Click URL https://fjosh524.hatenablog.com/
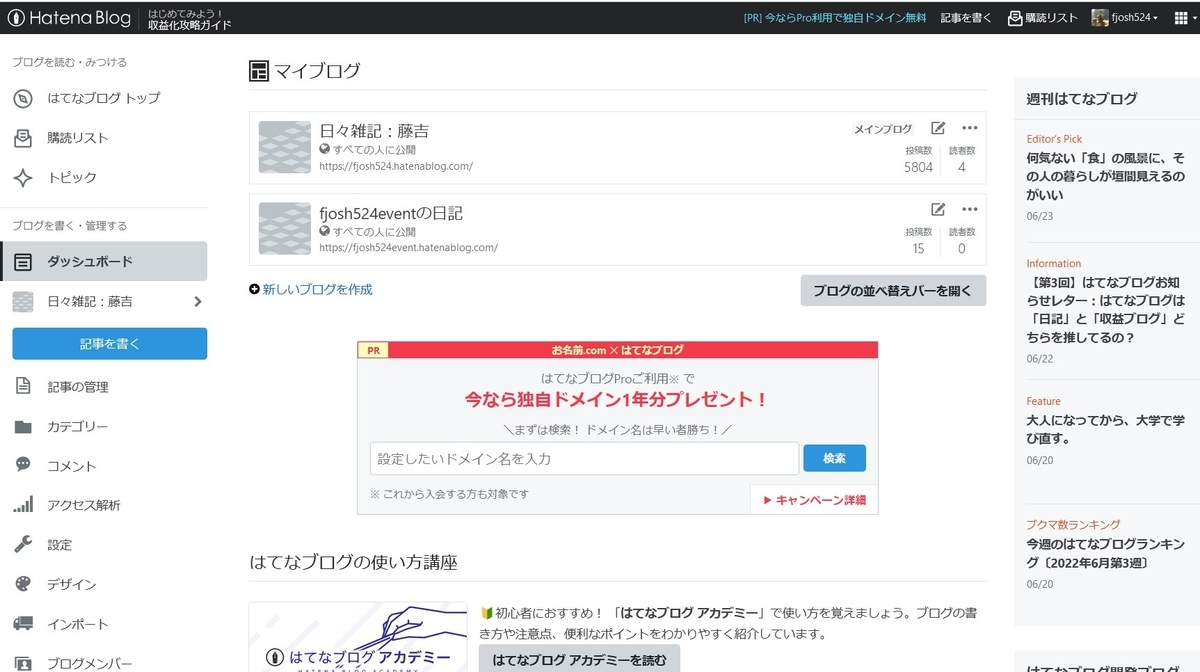Image resolution: width=1200 pixels, height=672 pixels. [396, 166]
